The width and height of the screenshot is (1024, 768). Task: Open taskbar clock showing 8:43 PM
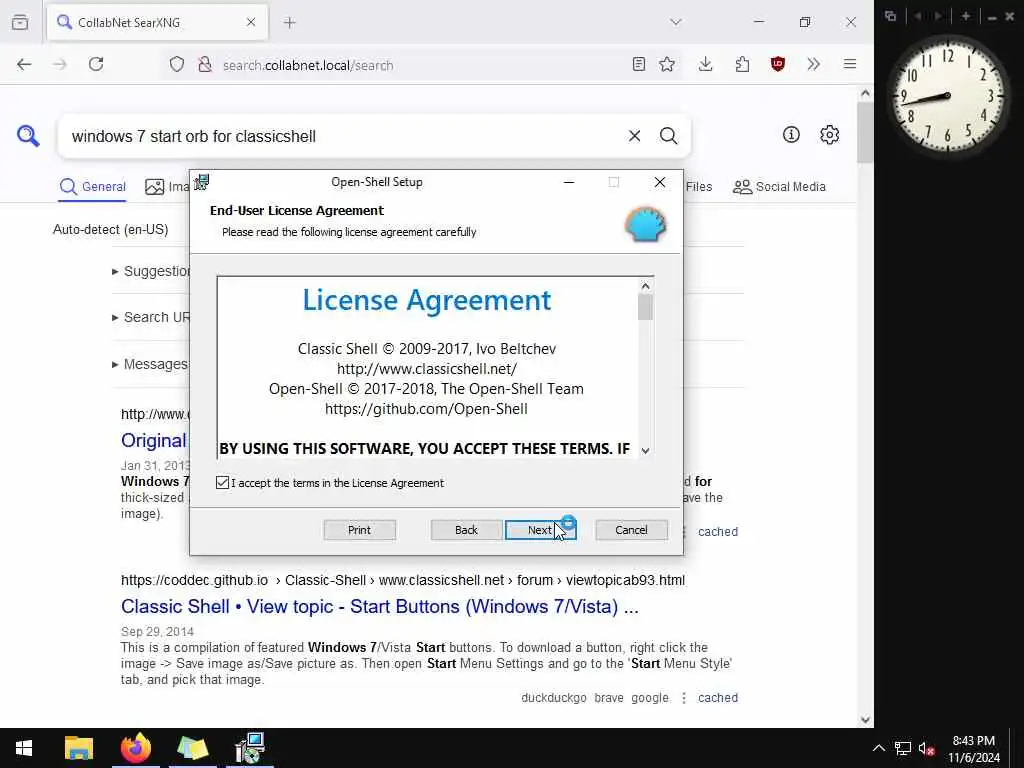click(974, 749)
